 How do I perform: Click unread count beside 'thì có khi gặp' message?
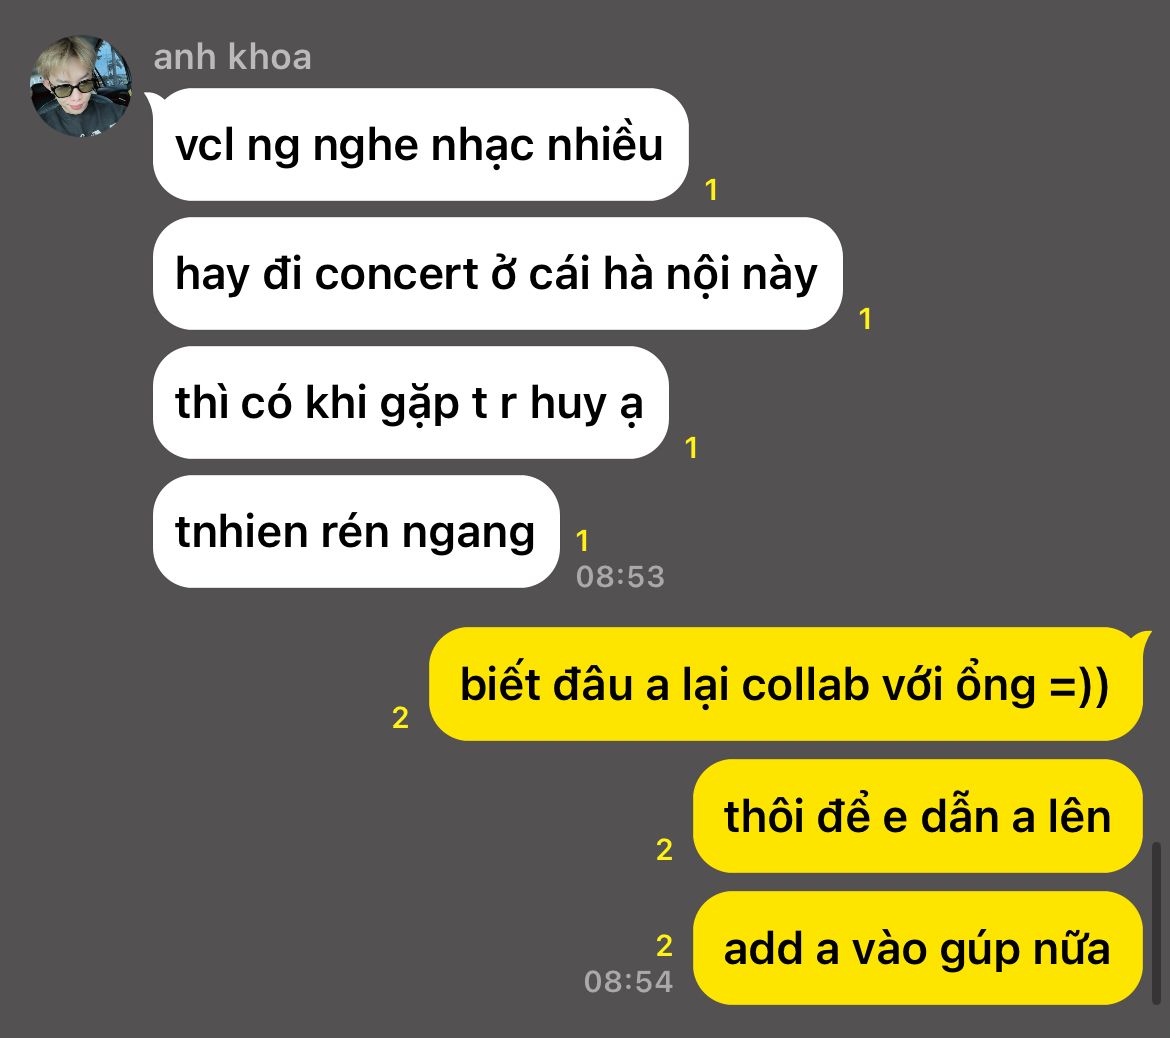(691, 448)
